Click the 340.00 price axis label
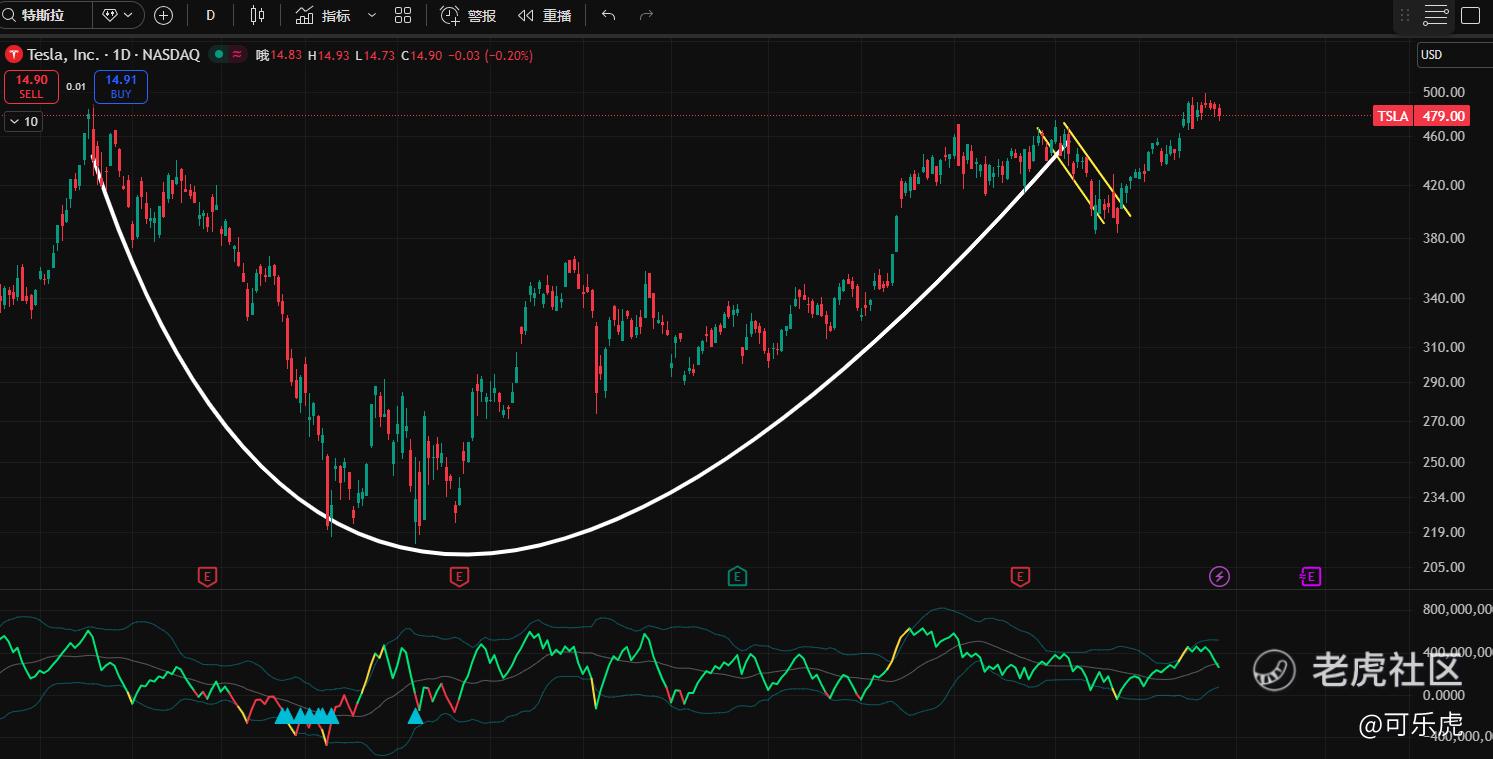Screen dimensions: 1493x759 1444,298
